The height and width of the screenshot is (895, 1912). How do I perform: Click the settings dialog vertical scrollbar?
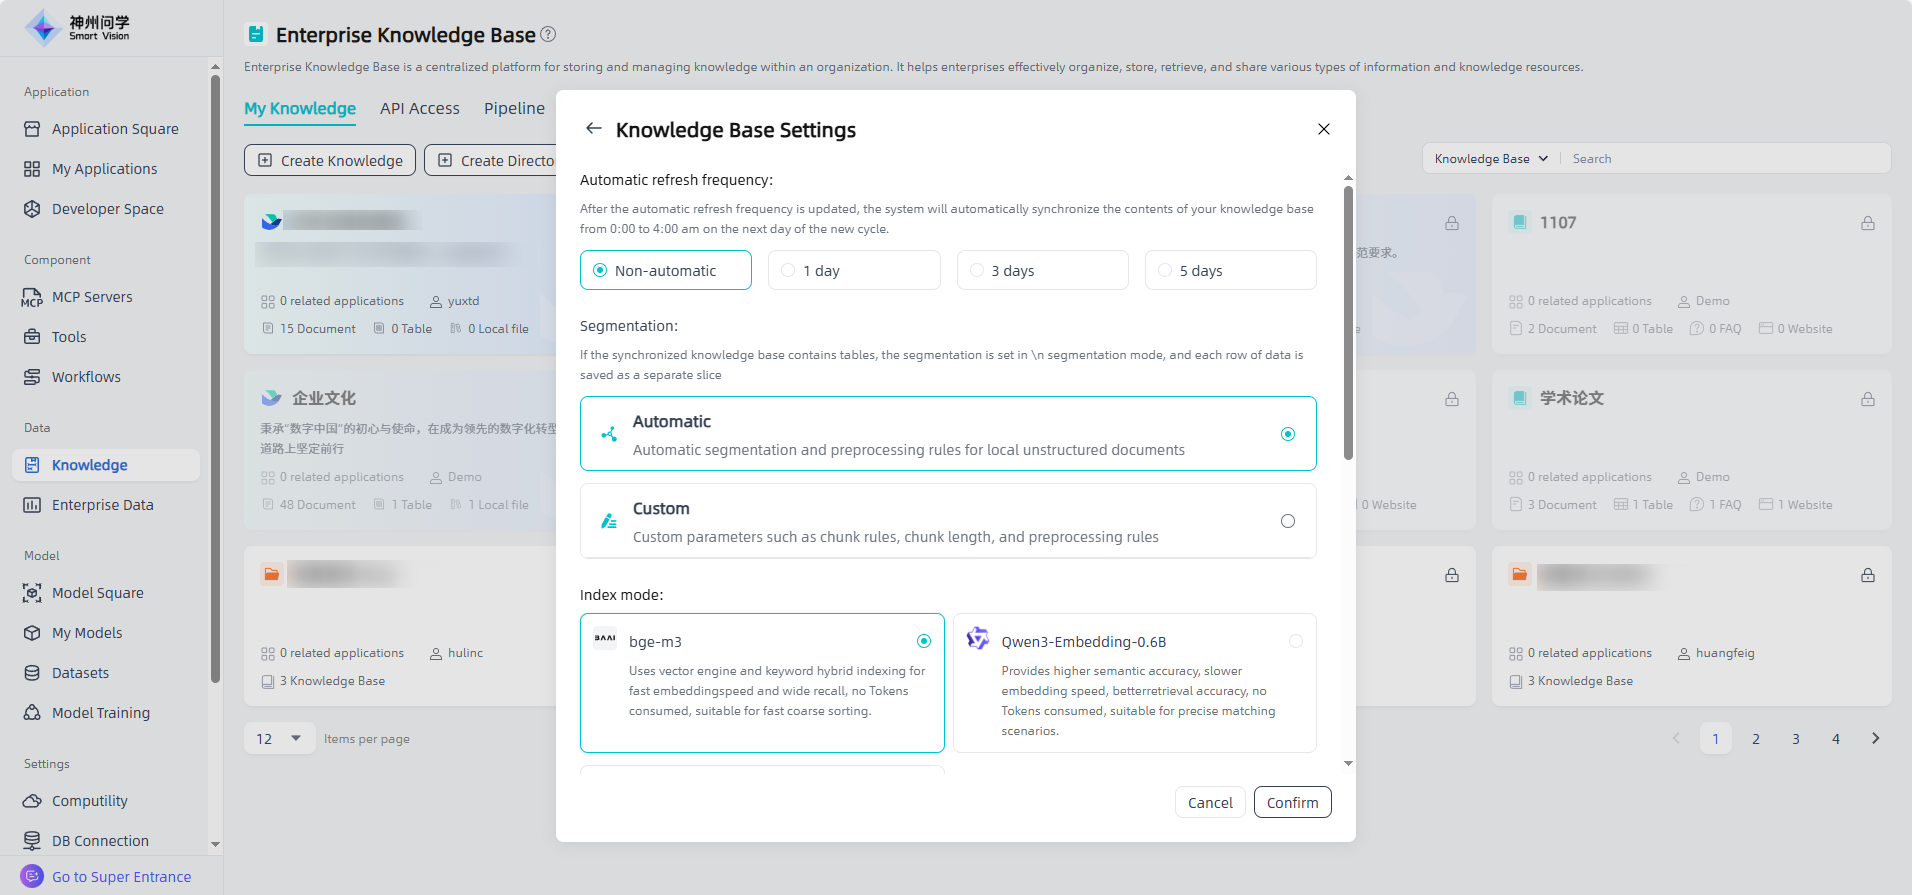click(1348, 320)
